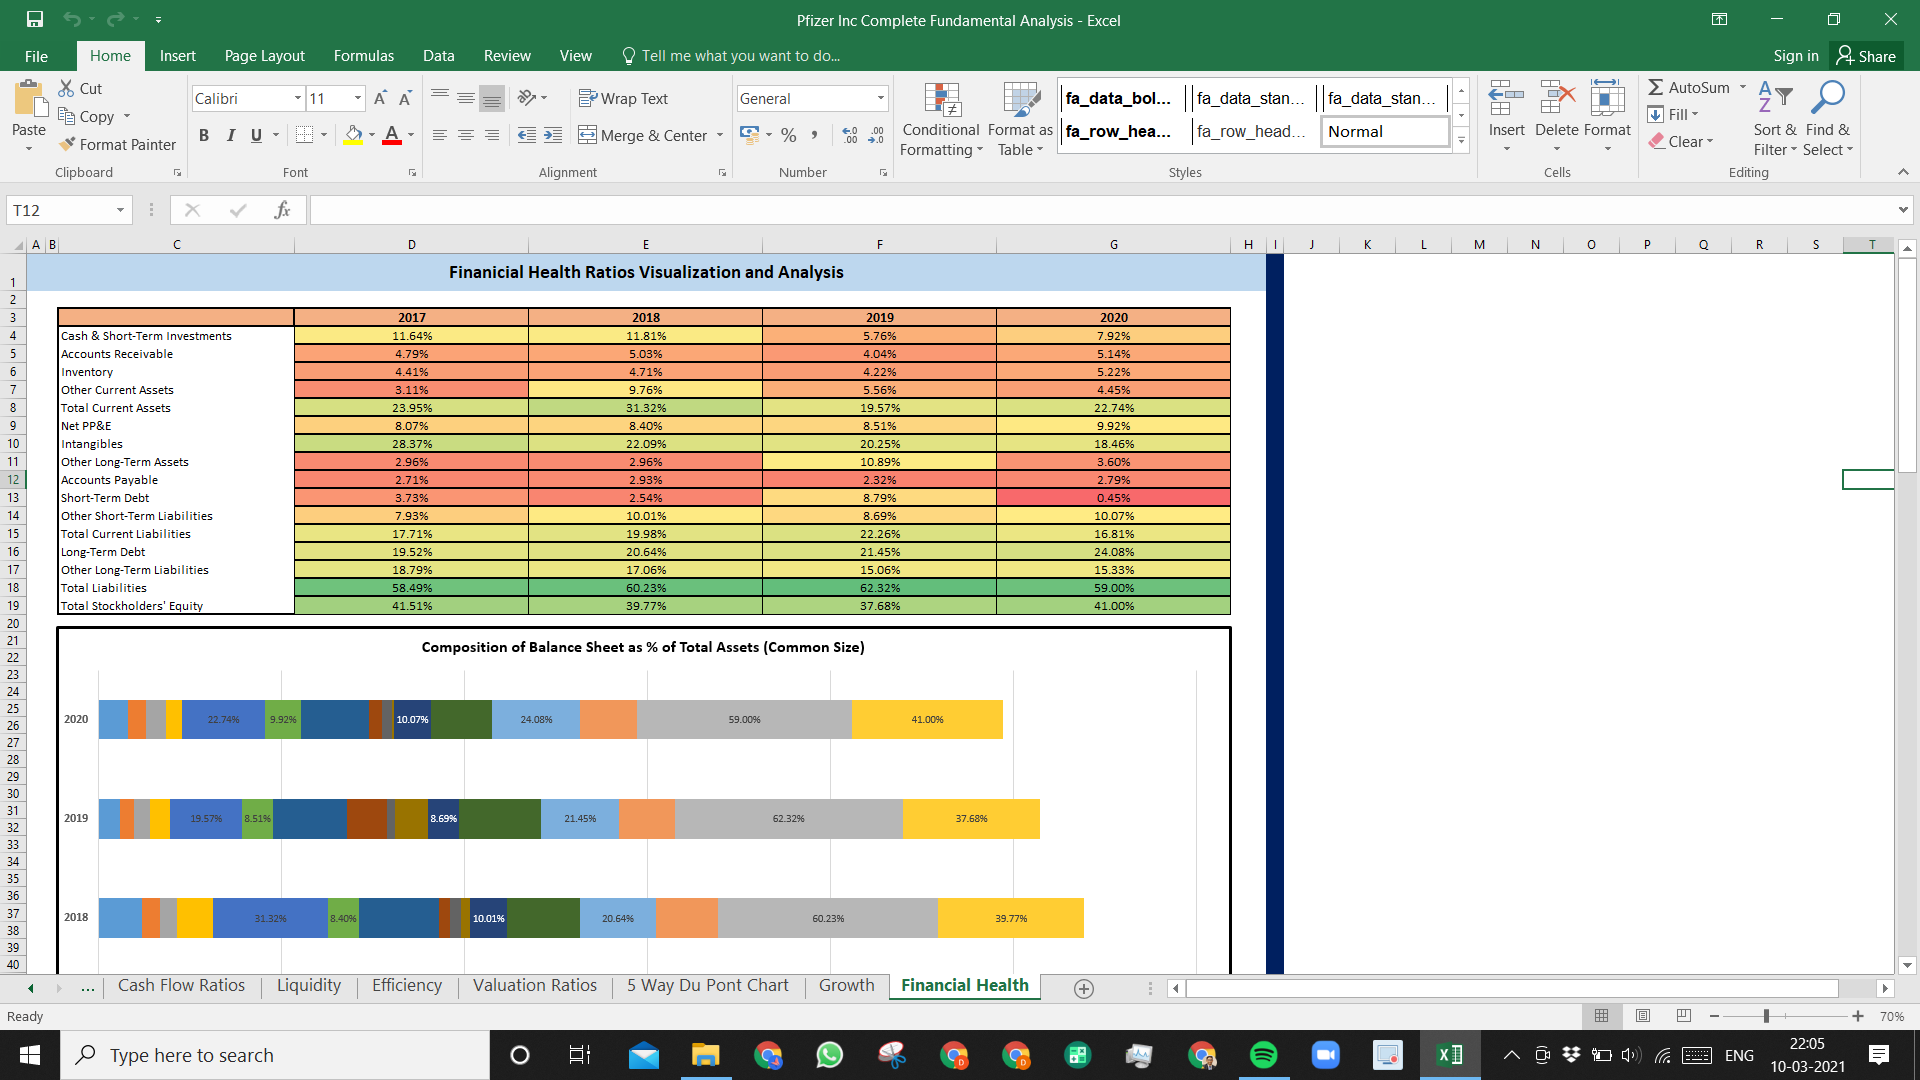Switch to Page Break Preview in the status bar

tap(1684, 1016)
